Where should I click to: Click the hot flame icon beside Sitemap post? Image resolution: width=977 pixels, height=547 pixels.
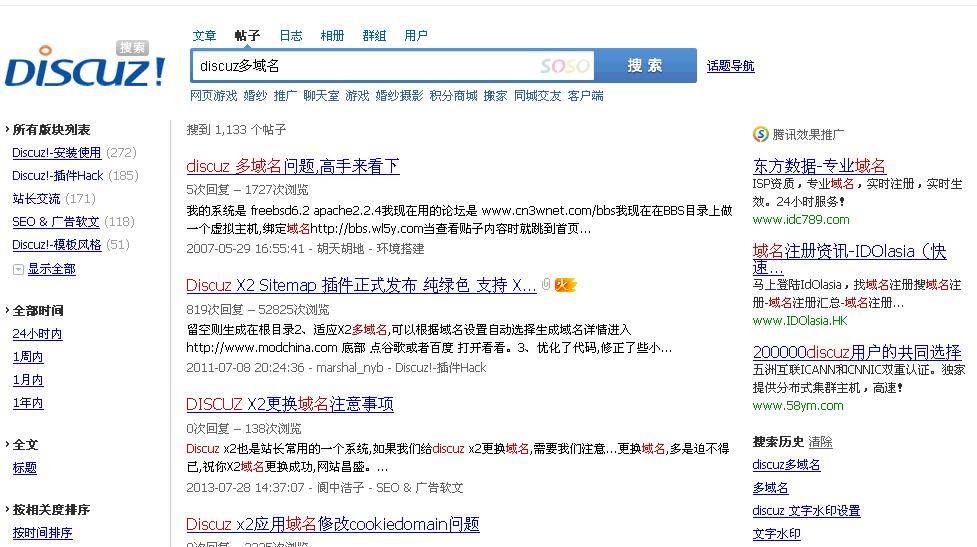pos(565,285)
